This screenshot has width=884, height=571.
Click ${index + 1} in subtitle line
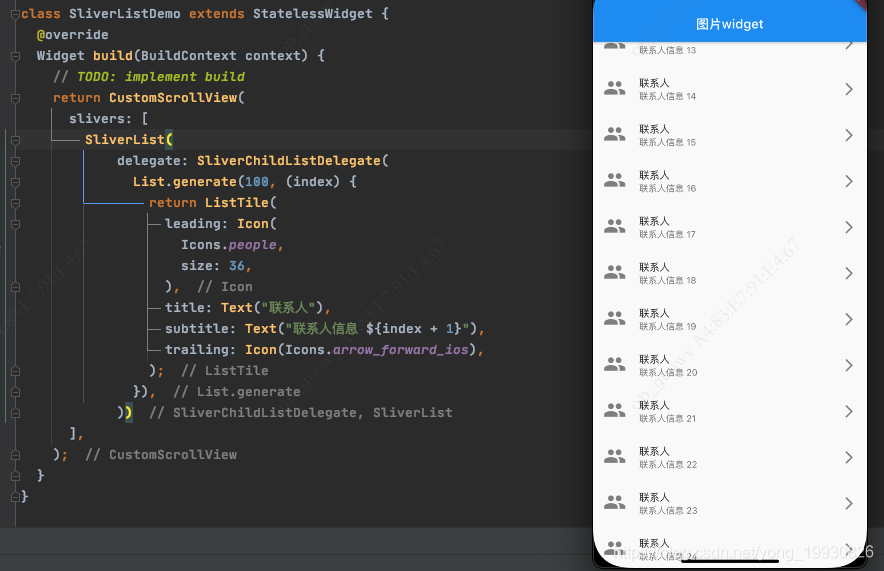413,329
